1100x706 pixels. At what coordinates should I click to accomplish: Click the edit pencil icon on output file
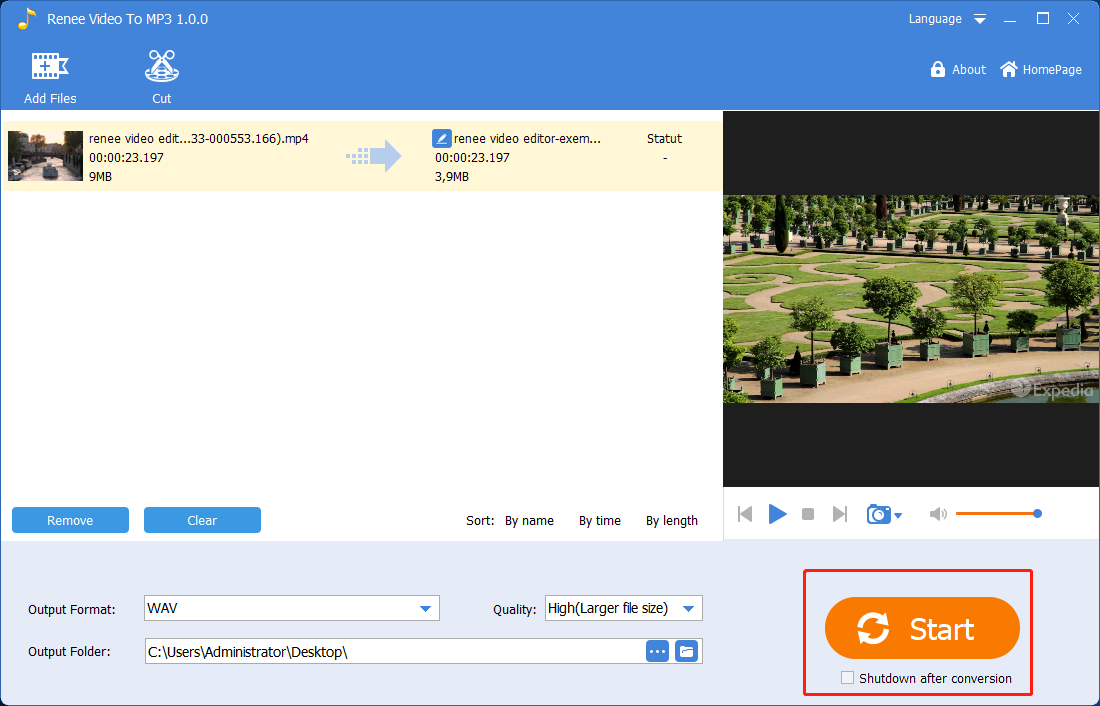441,139
